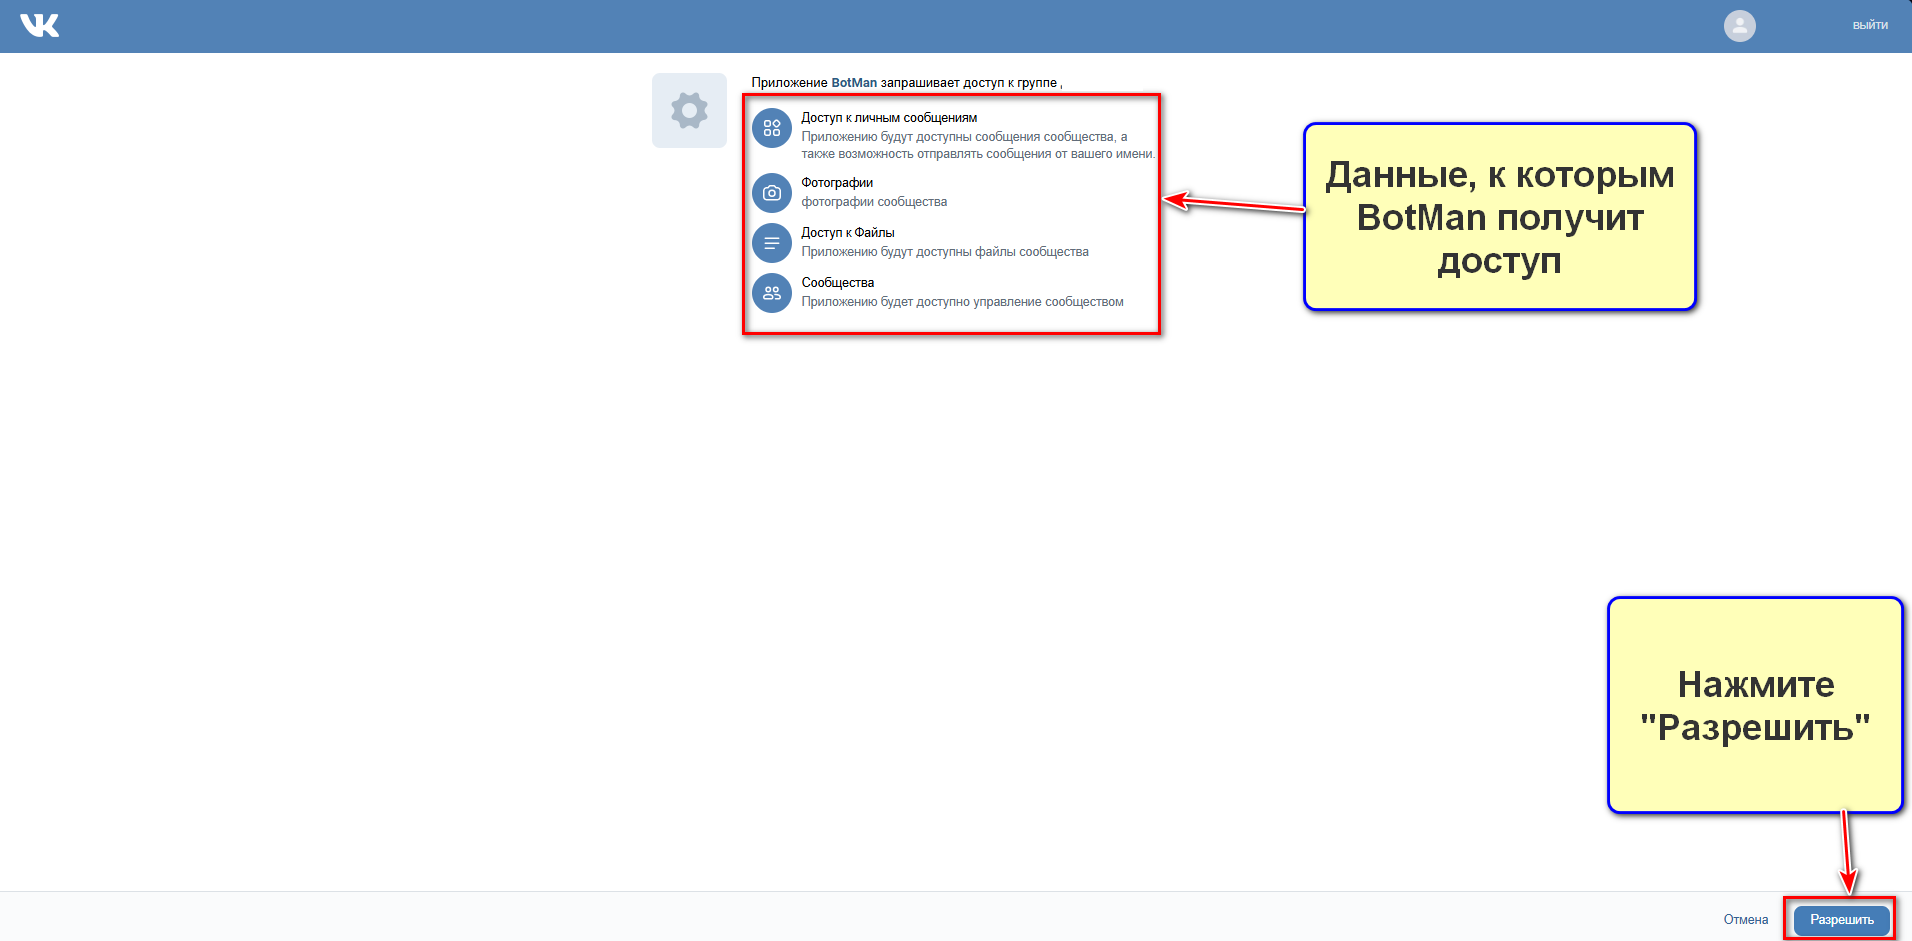This screenshot has height=941, width=1912.
Task: Click the gear app icon thumbnail
Action: tap(689, 110)
